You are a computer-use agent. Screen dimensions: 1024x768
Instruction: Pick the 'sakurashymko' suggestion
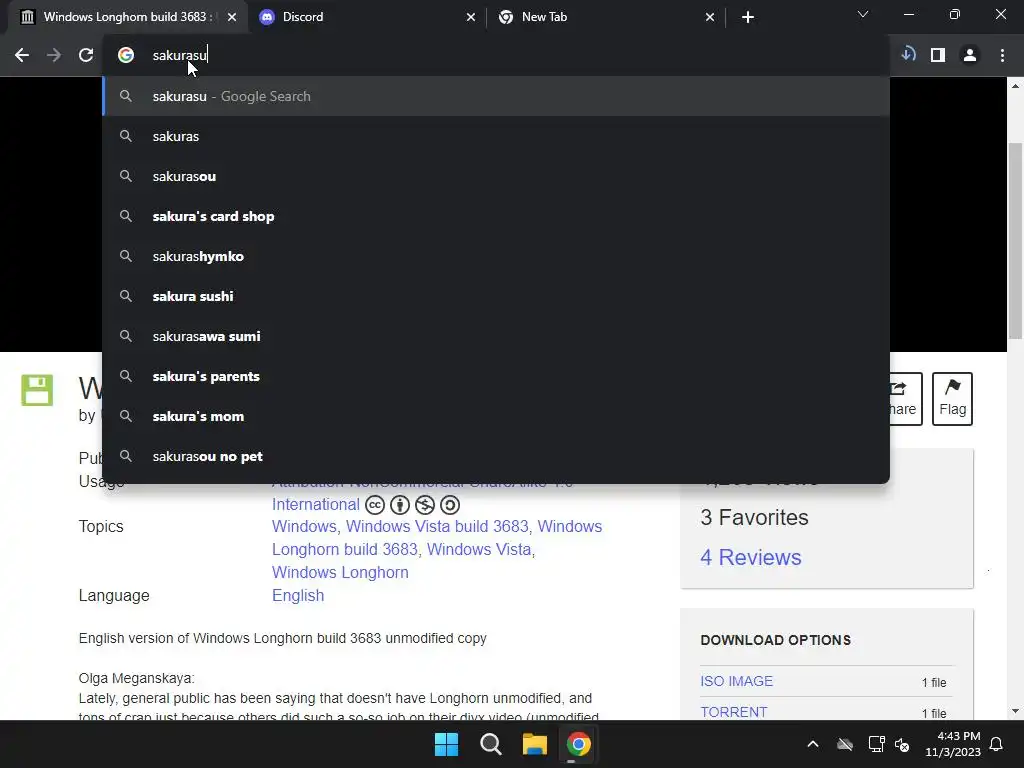[x=496, y=256]
